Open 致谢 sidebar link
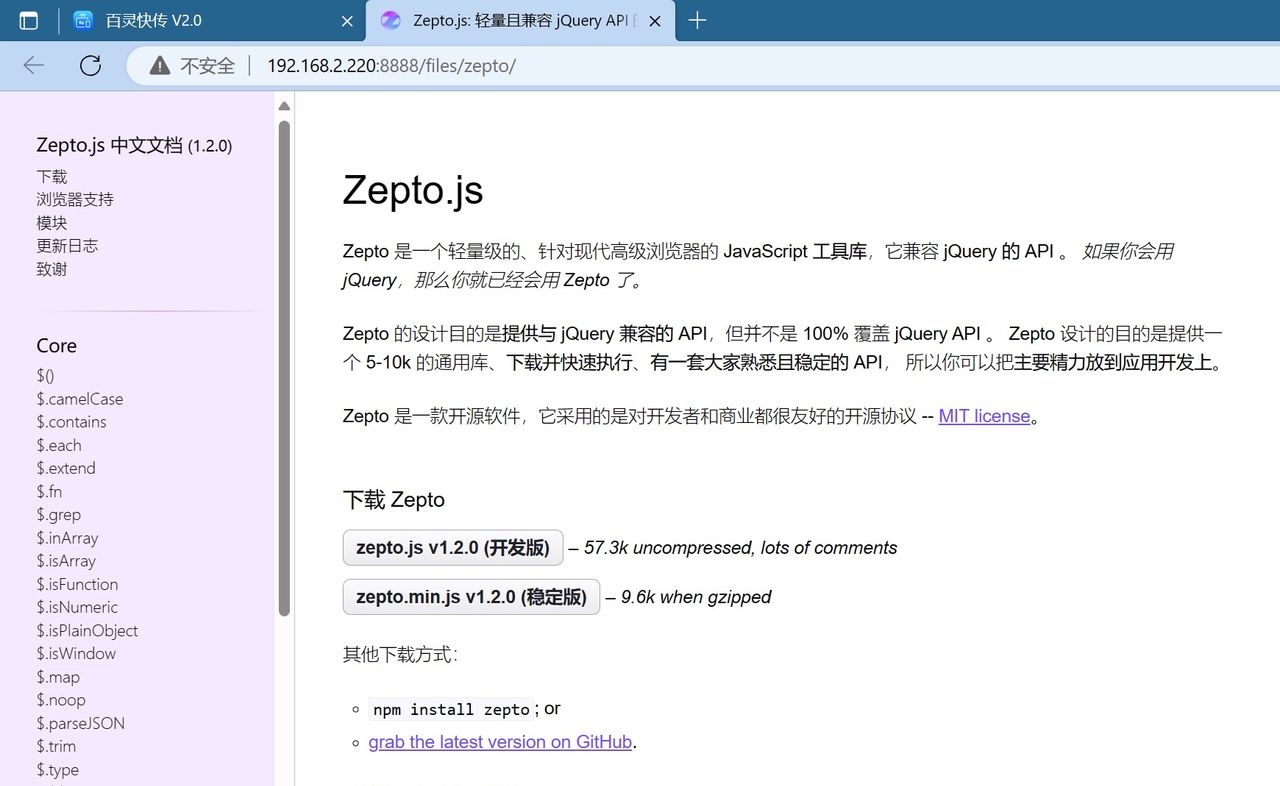 (52, 268)
